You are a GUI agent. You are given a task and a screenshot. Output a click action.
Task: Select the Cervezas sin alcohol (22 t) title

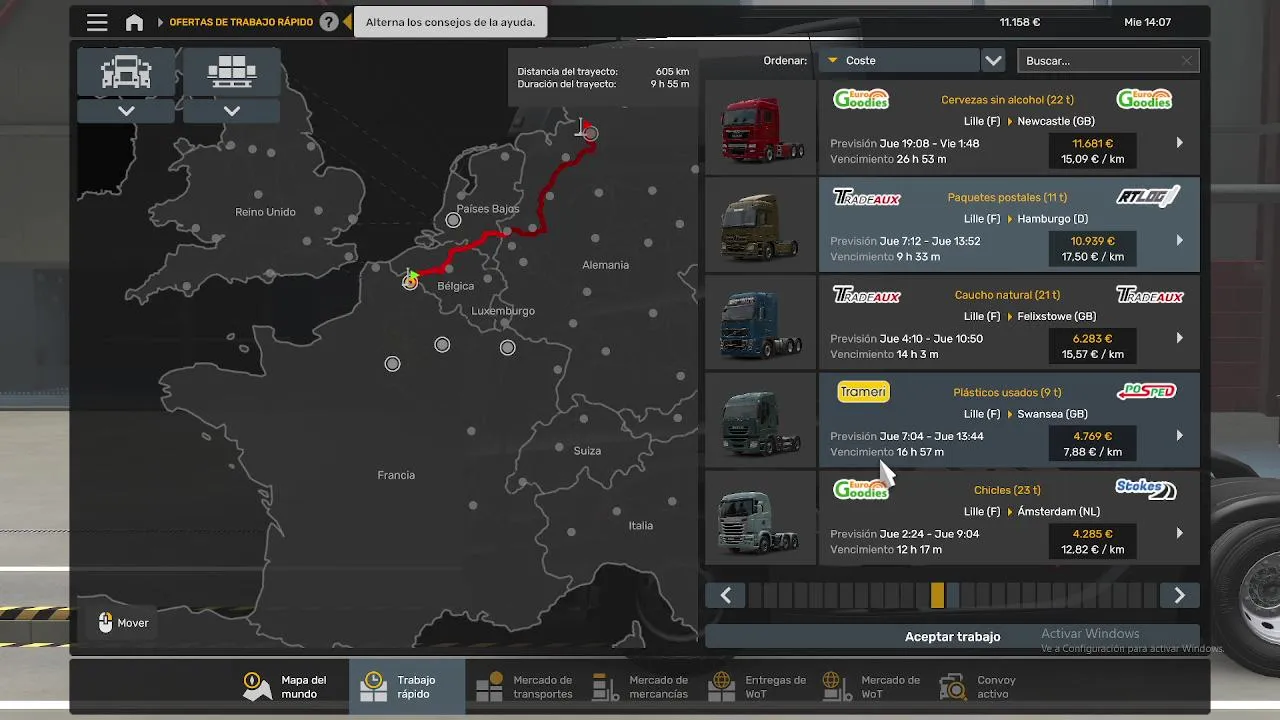pos(1007,100)
